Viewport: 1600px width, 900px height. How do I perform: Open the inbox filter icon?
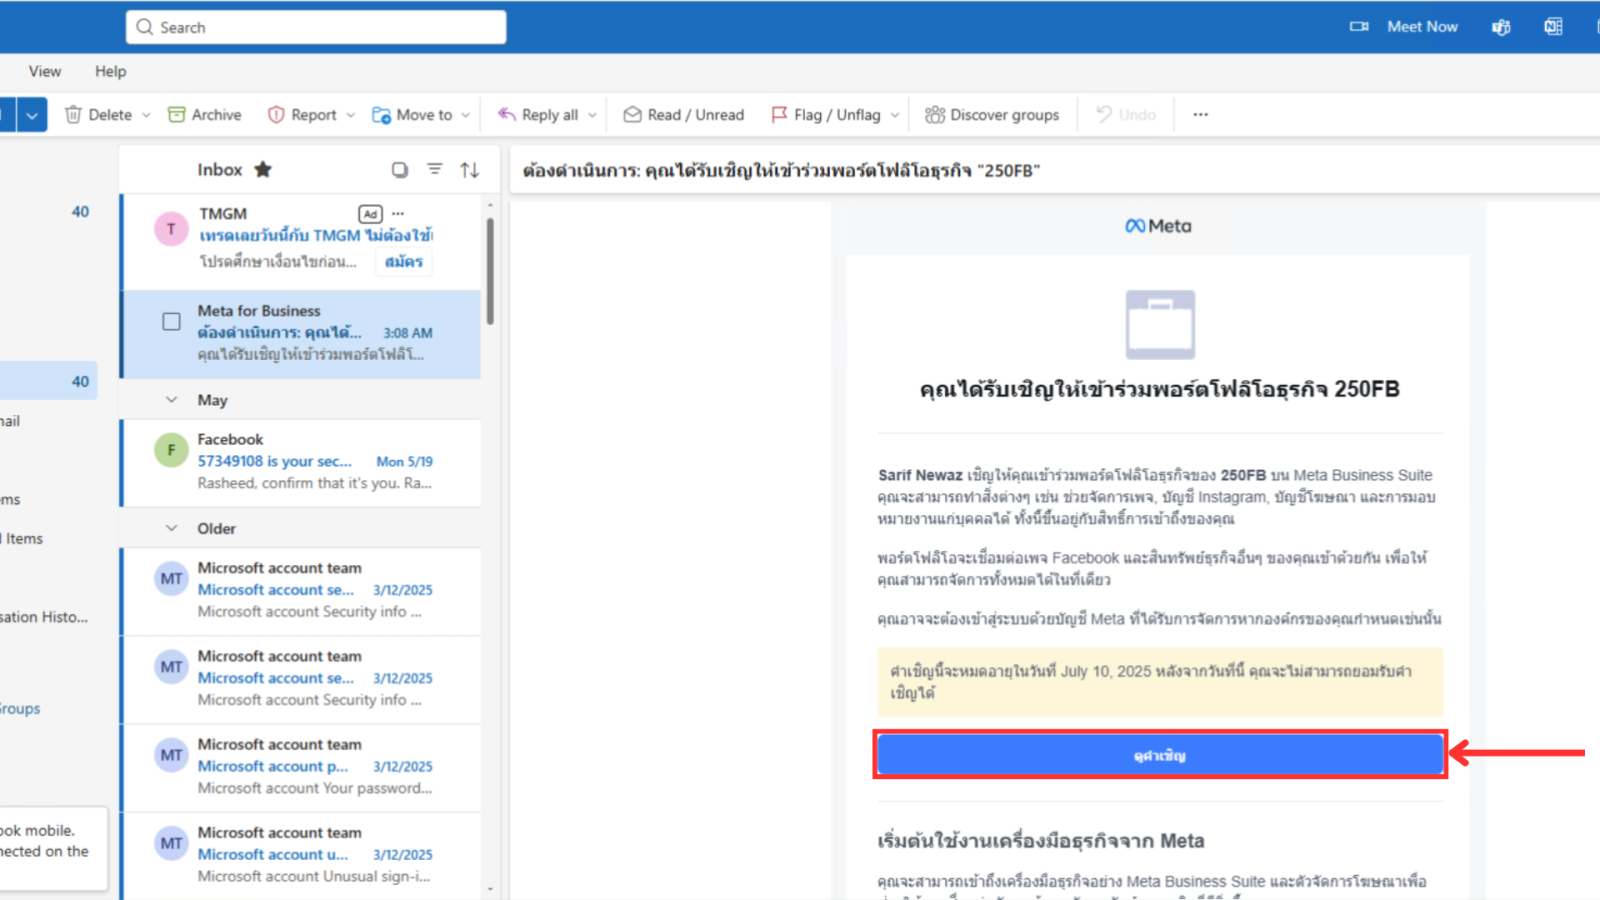click(435, 170)
